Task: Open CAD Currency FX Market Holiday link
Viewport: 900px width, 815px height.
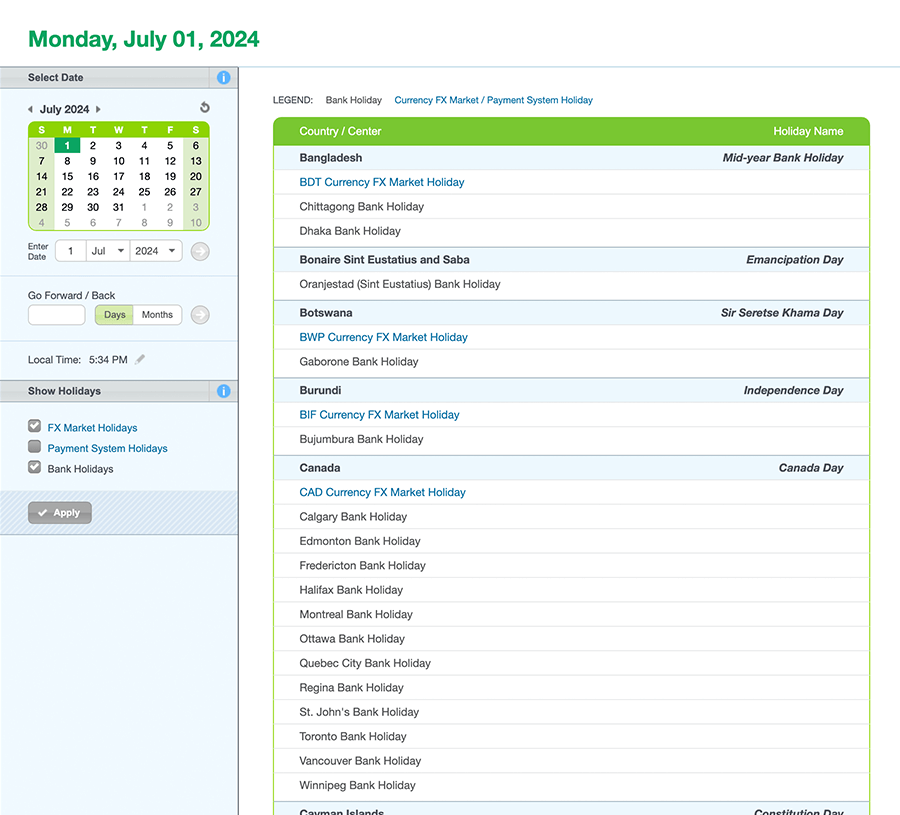Action: point(382,492)
